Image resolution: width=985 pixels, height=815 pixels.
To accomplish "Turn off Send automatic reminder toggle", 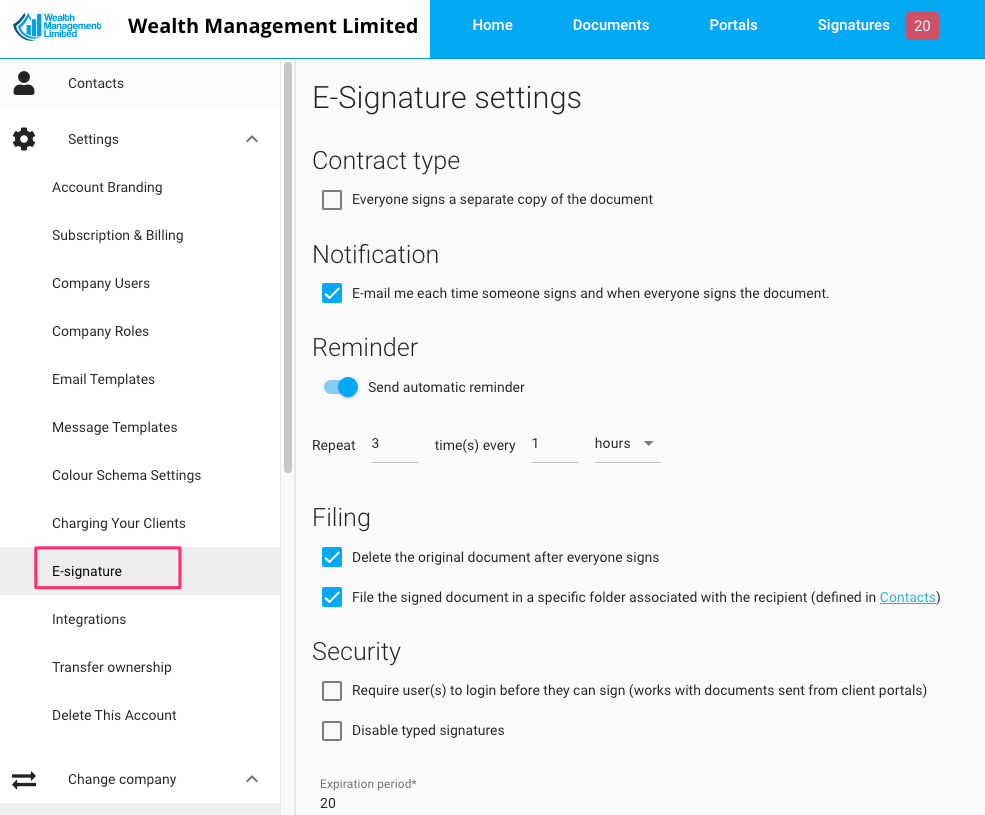I will [x=341, y=387].
